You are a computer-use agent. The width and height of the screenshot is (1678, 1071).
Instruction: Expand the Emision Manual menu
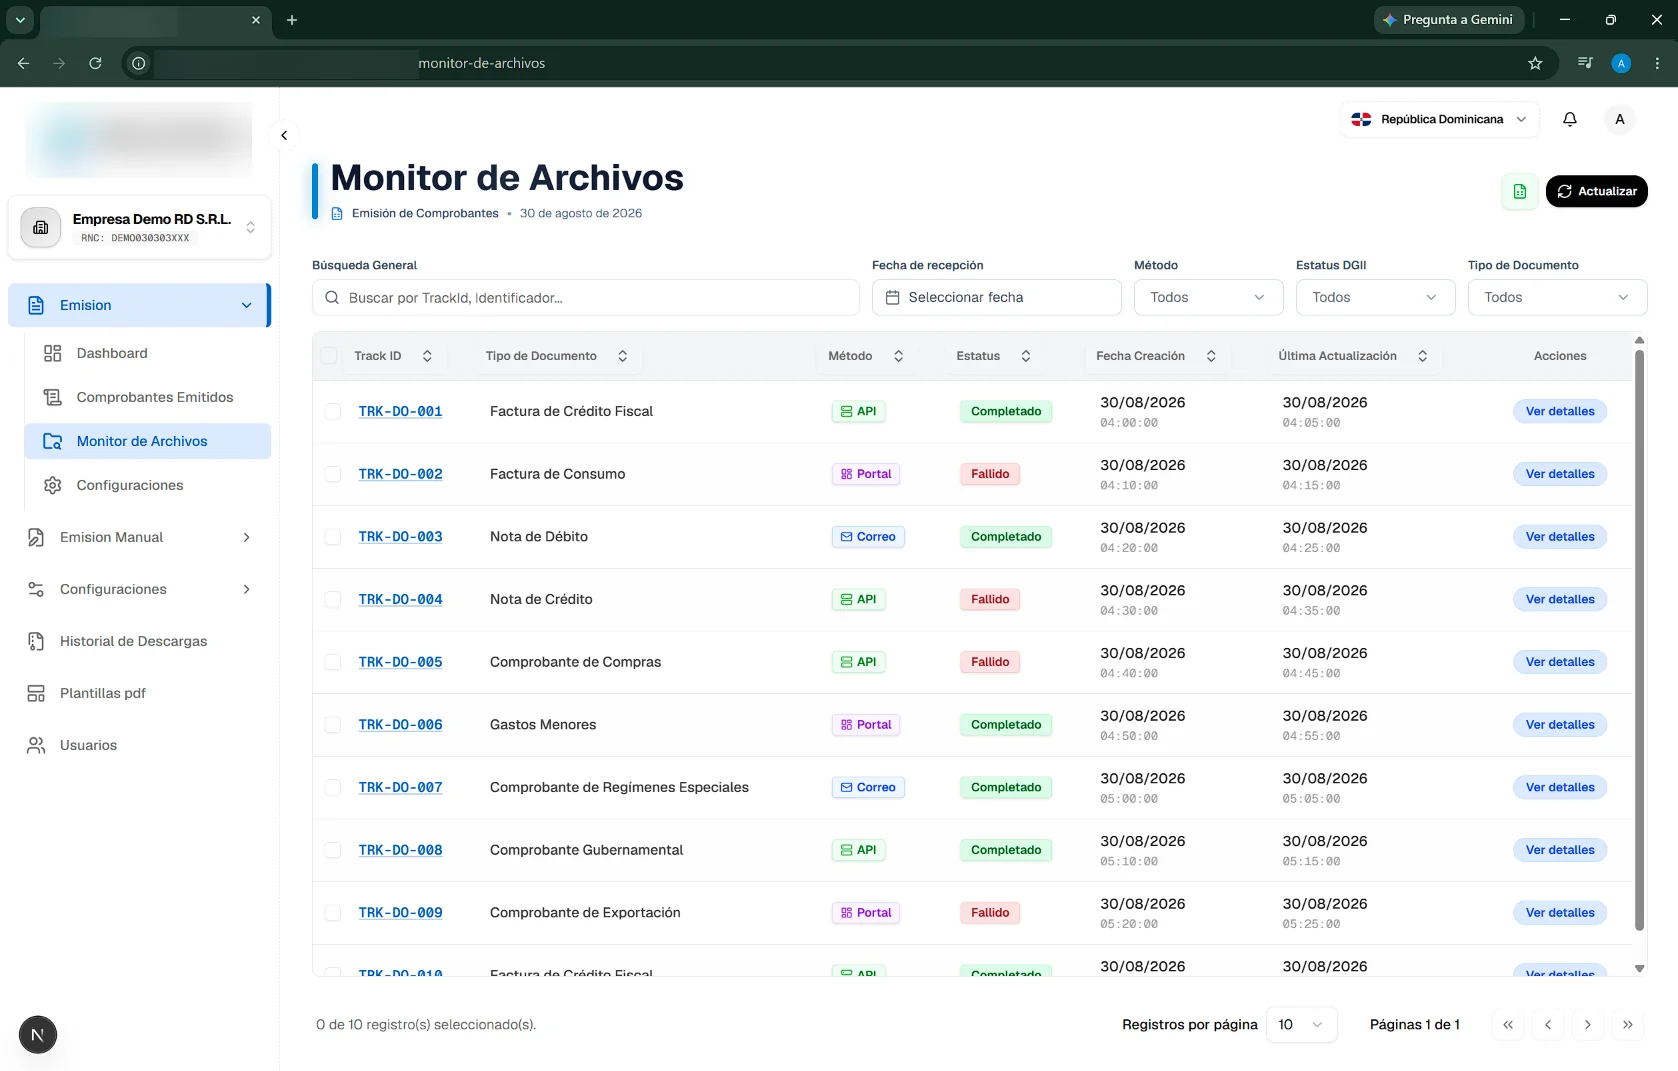(139, 537)
